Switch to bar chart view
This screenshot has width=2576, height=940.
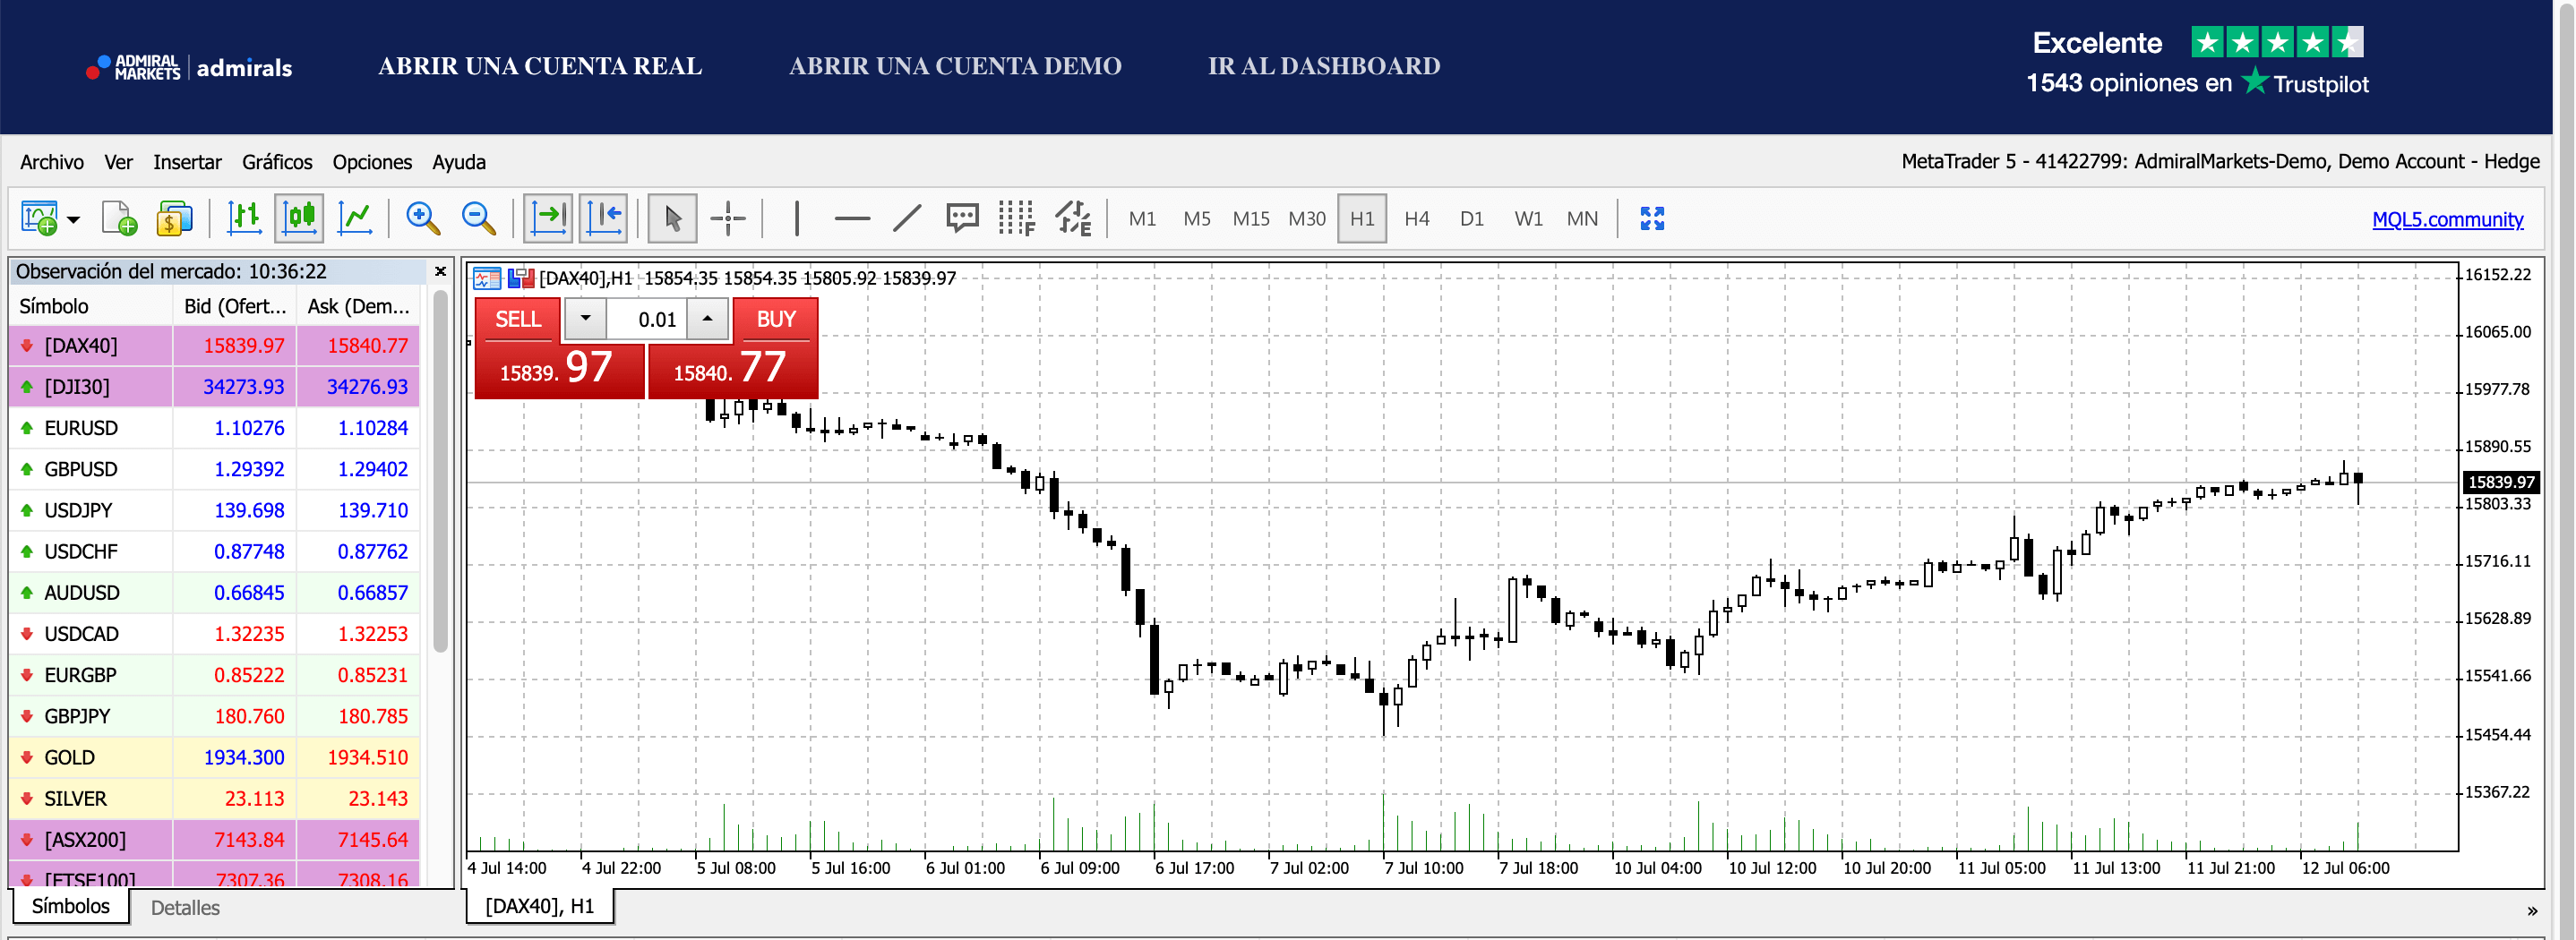244,218
